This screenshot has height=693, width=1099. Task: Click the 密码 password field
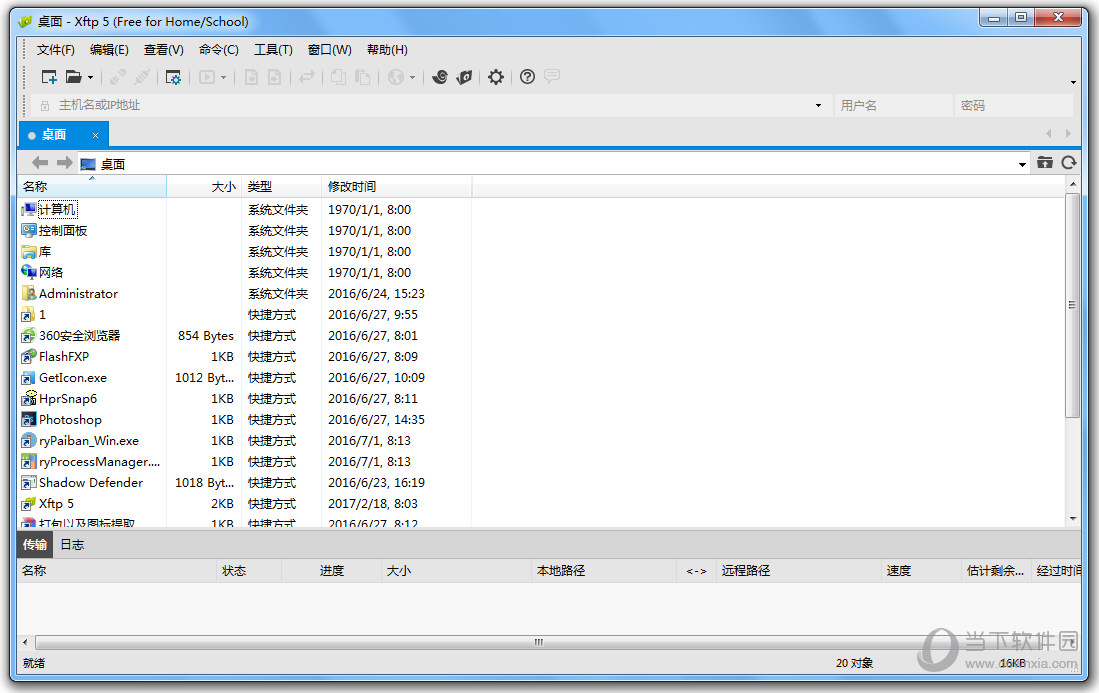click(x=1013, y=106)
